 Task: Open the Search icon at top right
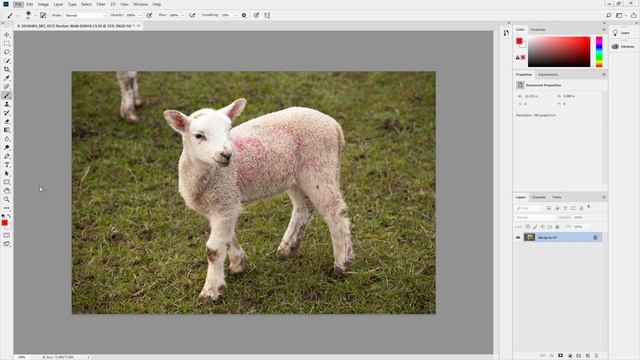point(608,15)
